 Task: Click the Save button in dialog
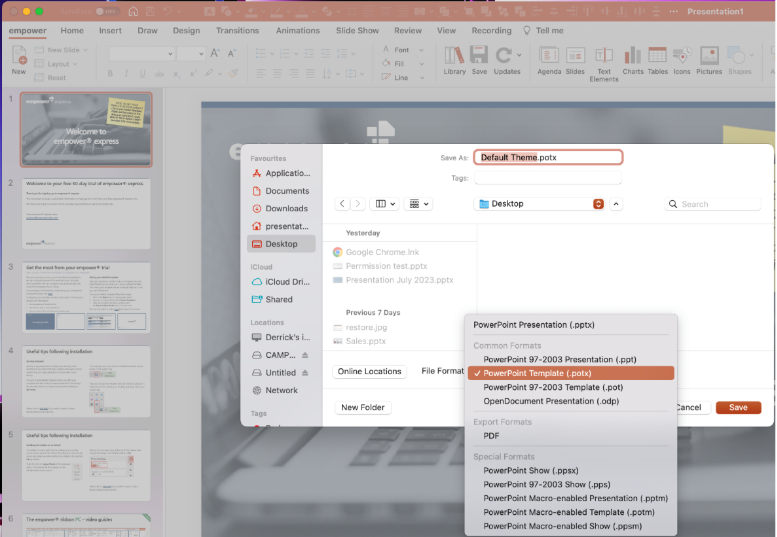(738, 407)
